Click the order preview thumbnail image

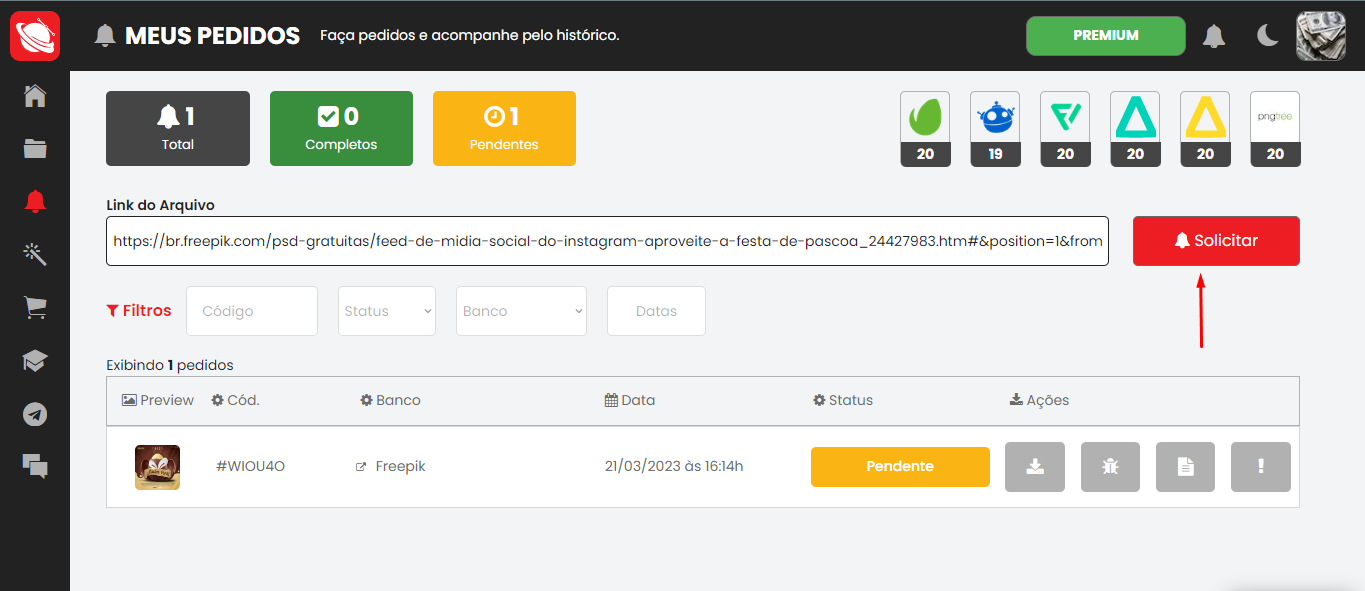point(157,467)
